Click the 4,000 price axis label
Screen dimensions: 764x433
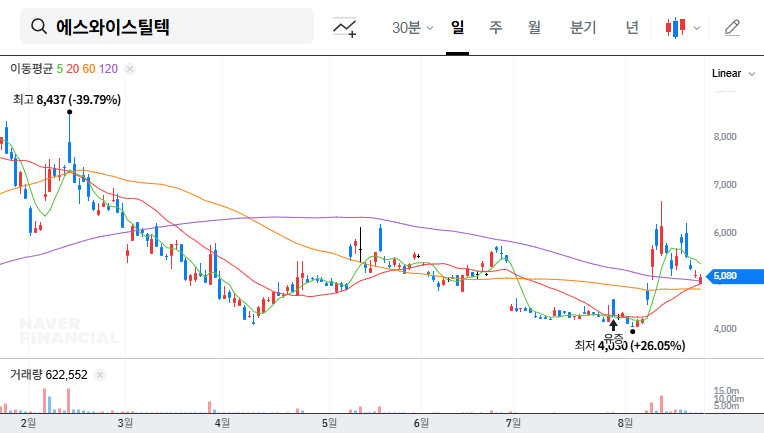(x=725, y=329)
